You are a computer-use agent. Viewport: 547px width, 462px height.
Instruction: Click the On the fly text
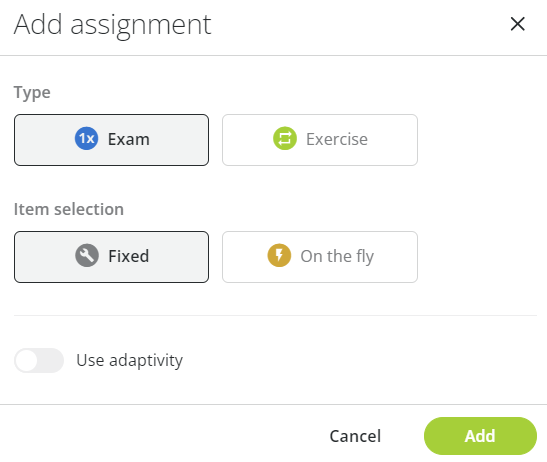[337, 257]
